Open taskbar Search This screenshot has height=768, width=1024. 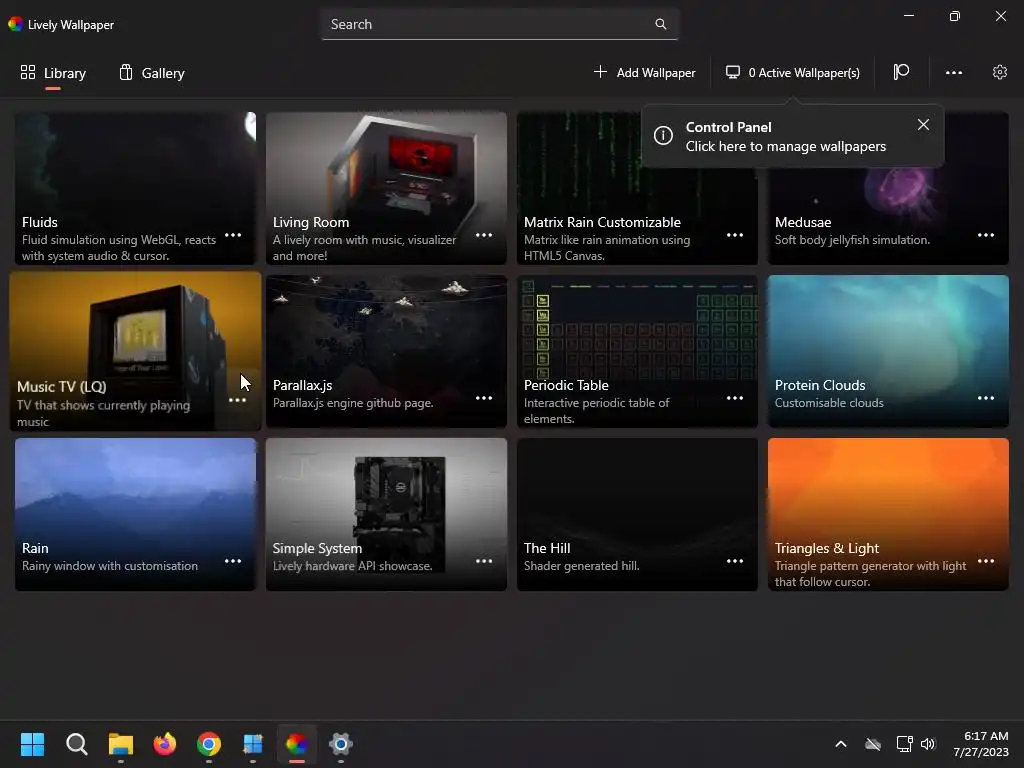coord(76,744)
